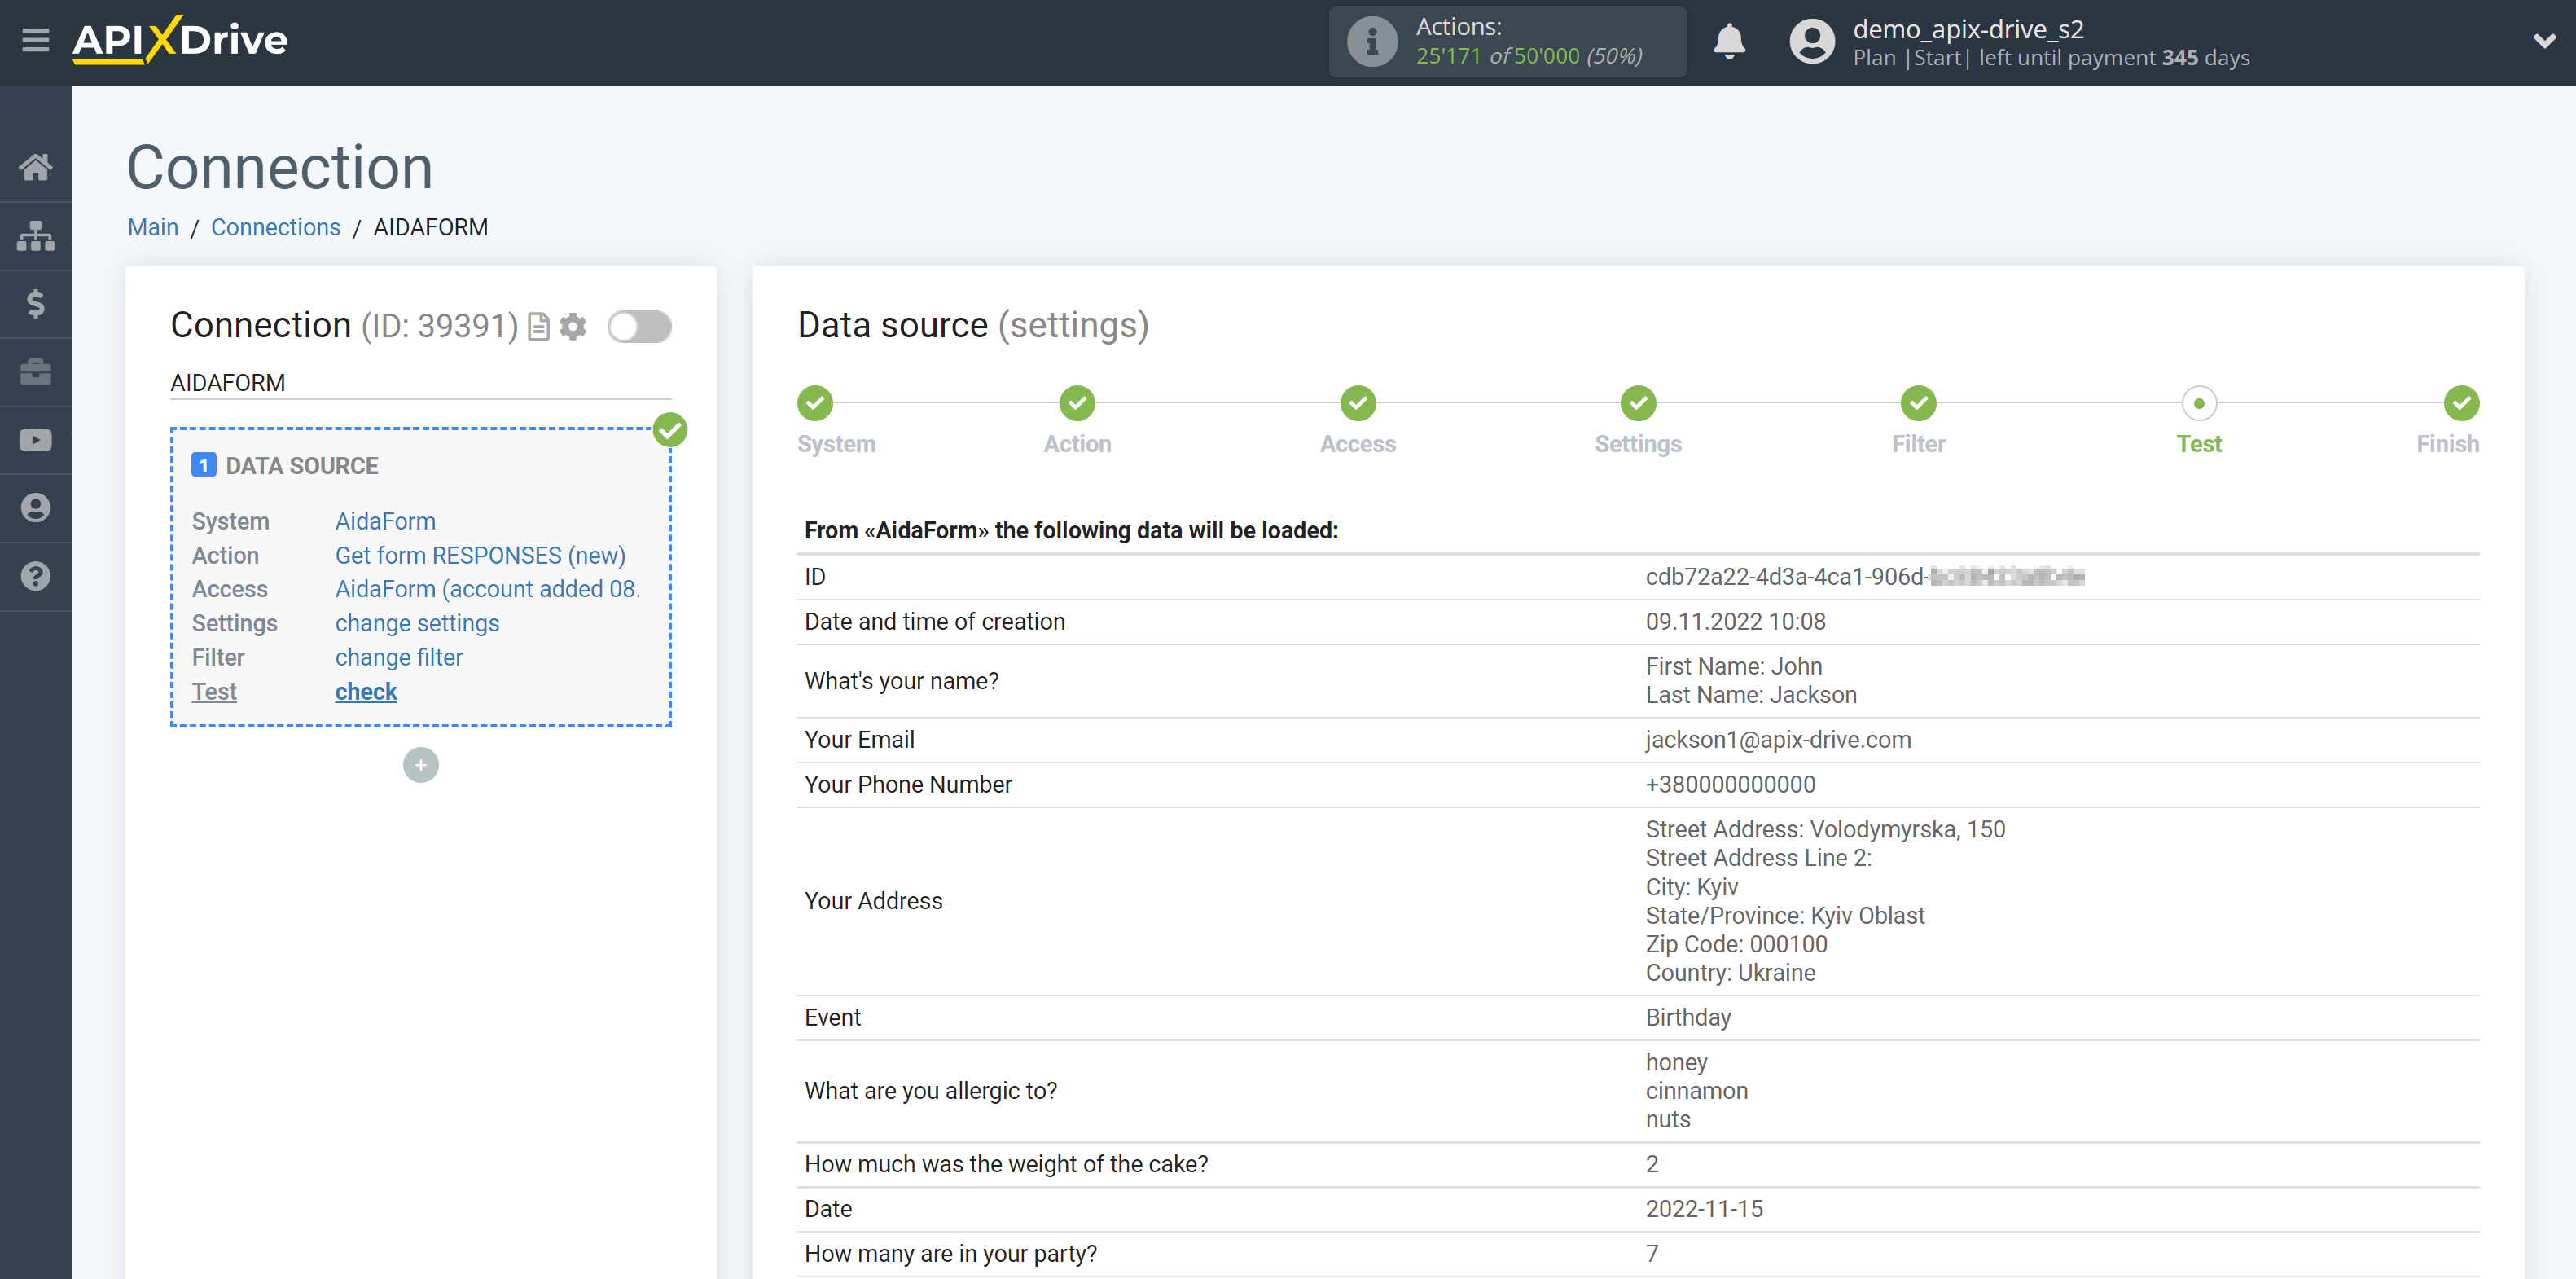Click the ApiX-Drive logo
The height and width of the screenshot is (1279, 2576).
click(x=180, y=41)
